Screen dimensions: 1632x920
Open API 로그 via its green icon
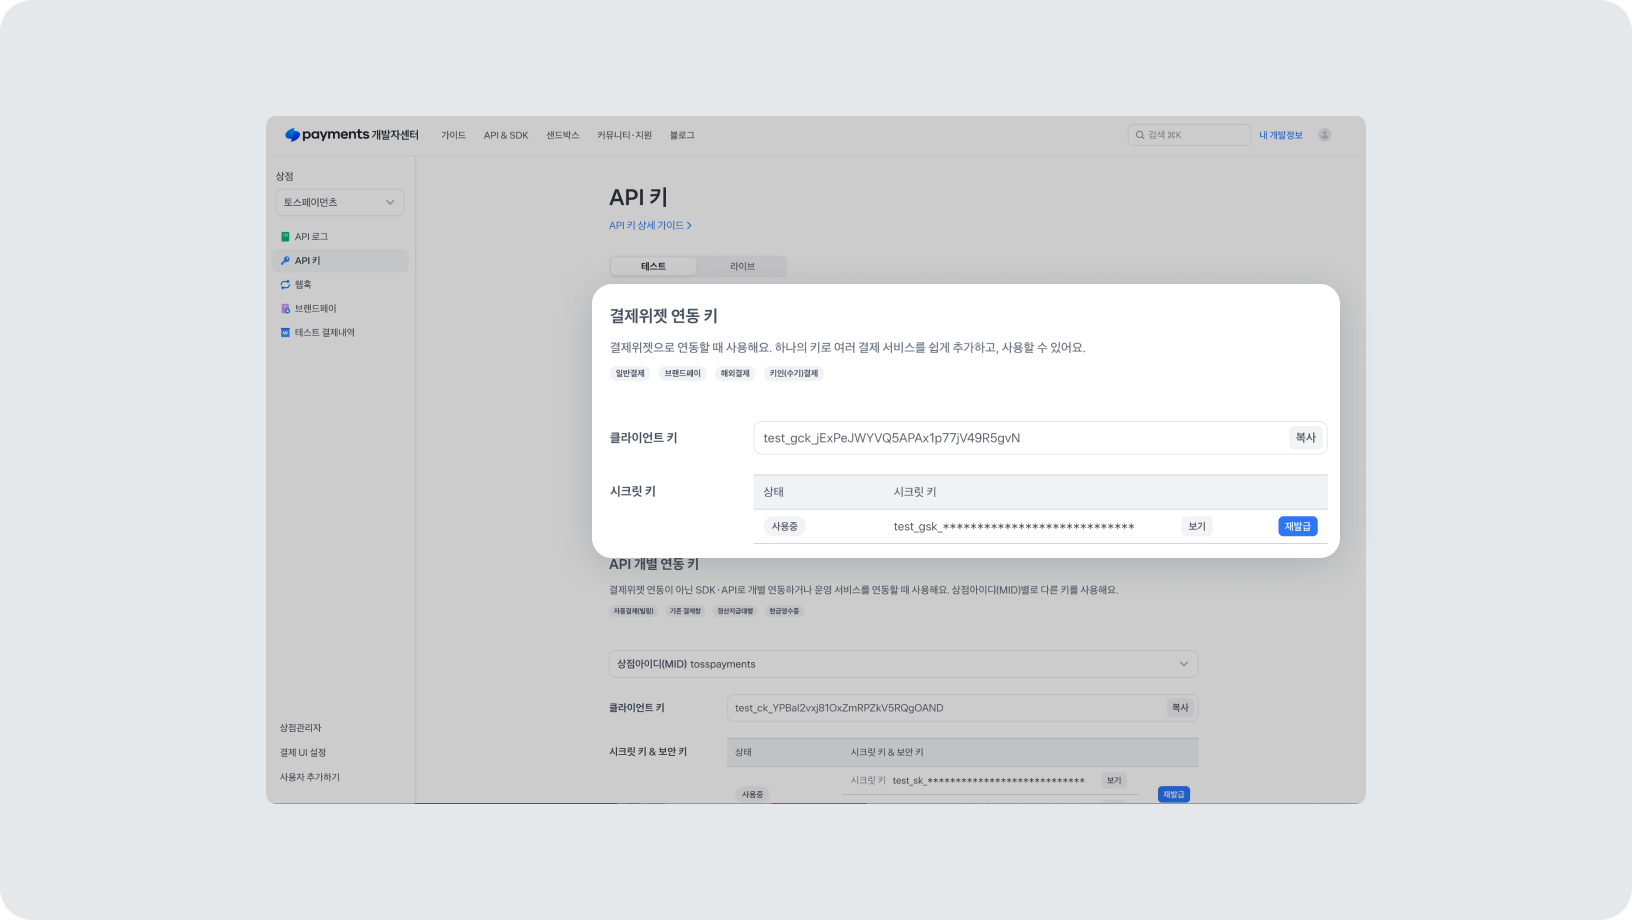coord(285,237)
